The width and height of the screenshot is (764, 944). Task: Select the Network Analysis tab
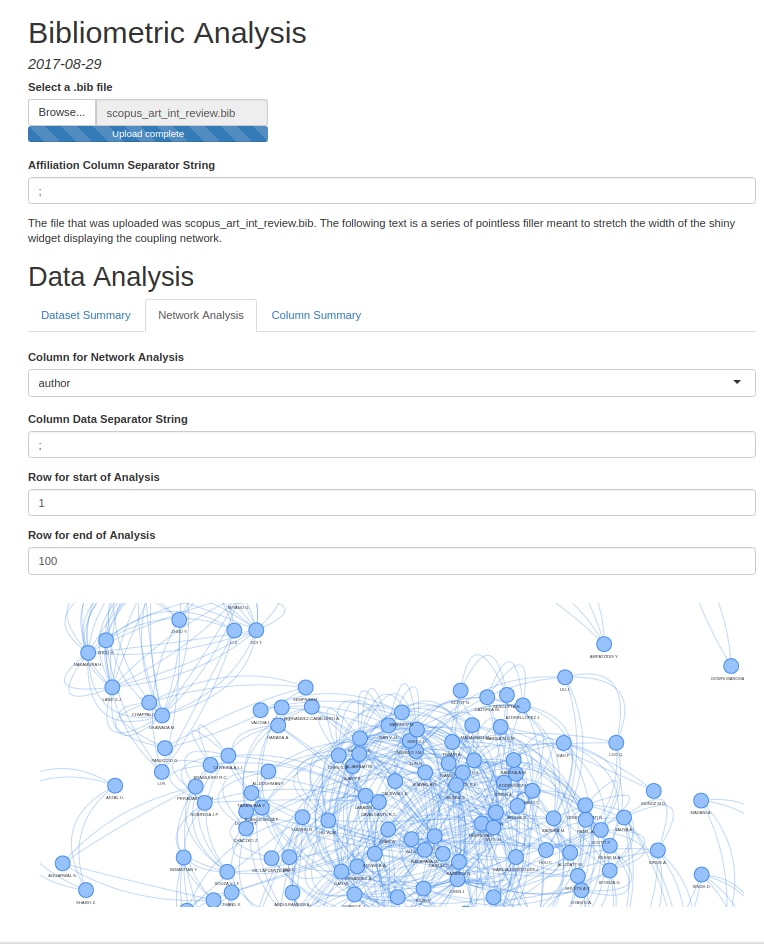tap(201, 315)
